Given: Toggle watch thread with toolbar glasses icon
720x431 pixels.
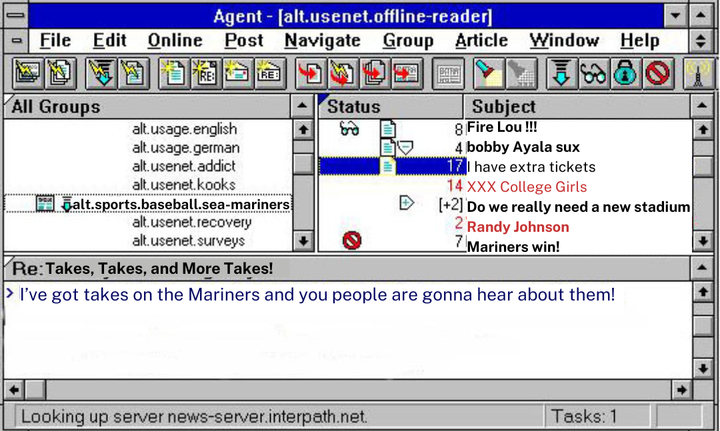Looking at the screenshot, I should pos(594,73).
